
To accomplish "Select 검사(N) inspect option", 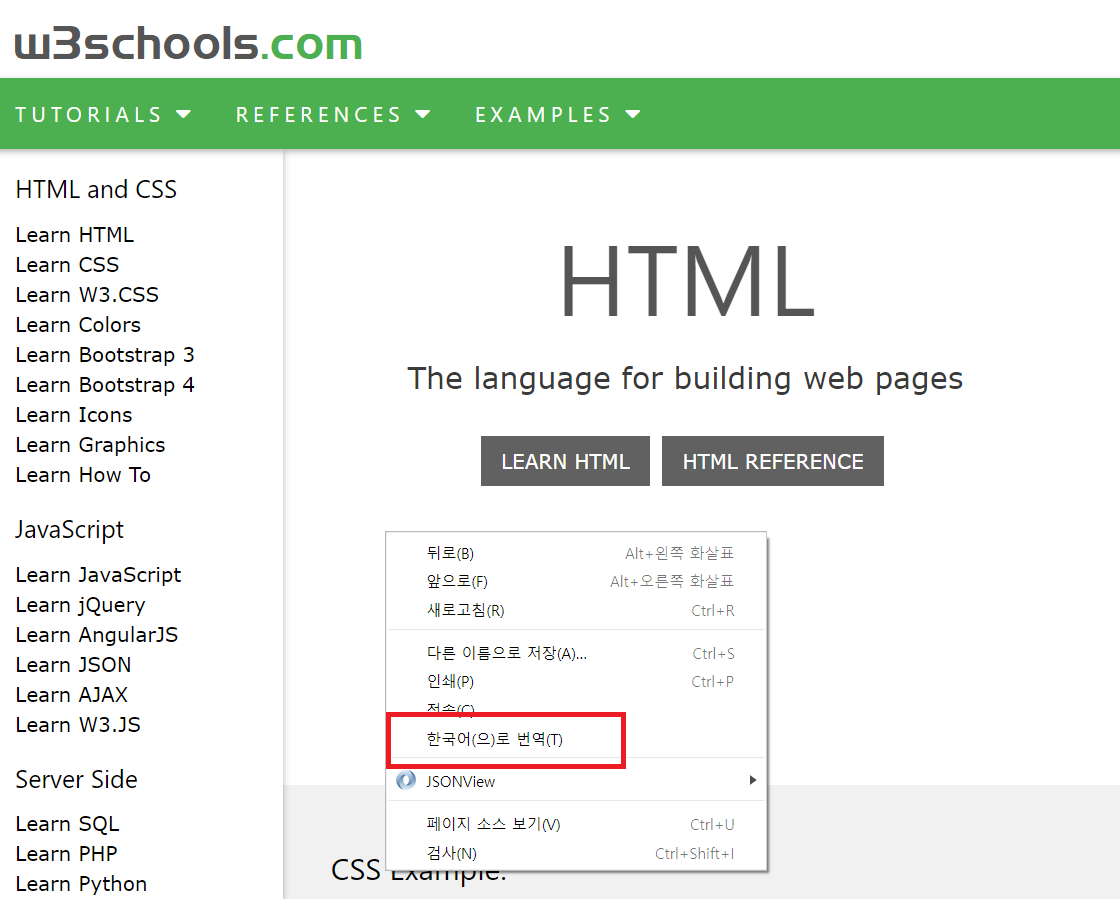I will pyautogui.click(x=576, y=853).
